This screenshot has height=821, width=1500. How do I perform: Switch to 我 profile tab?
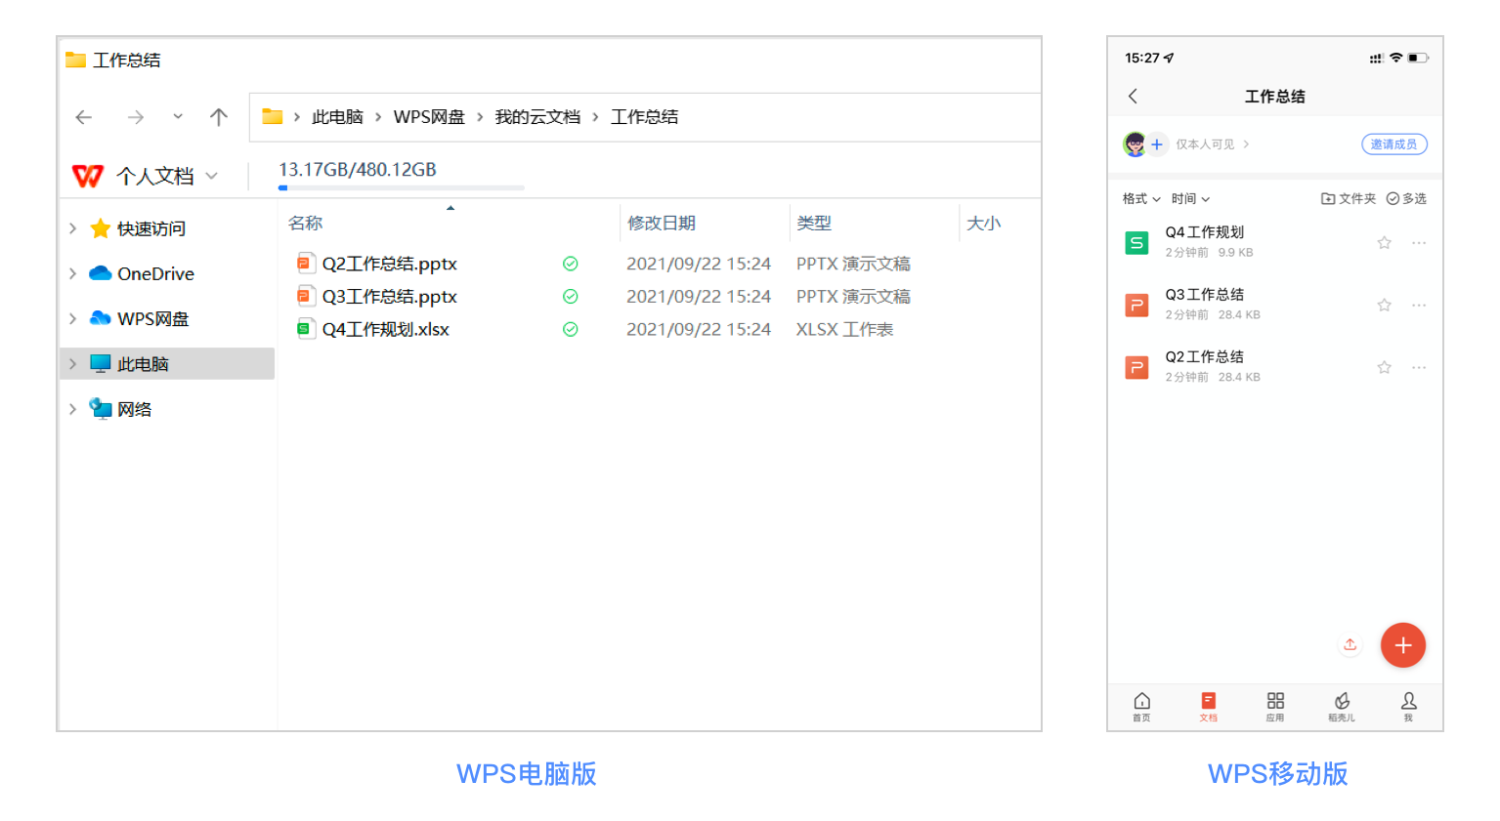[x=1408, y=706]
